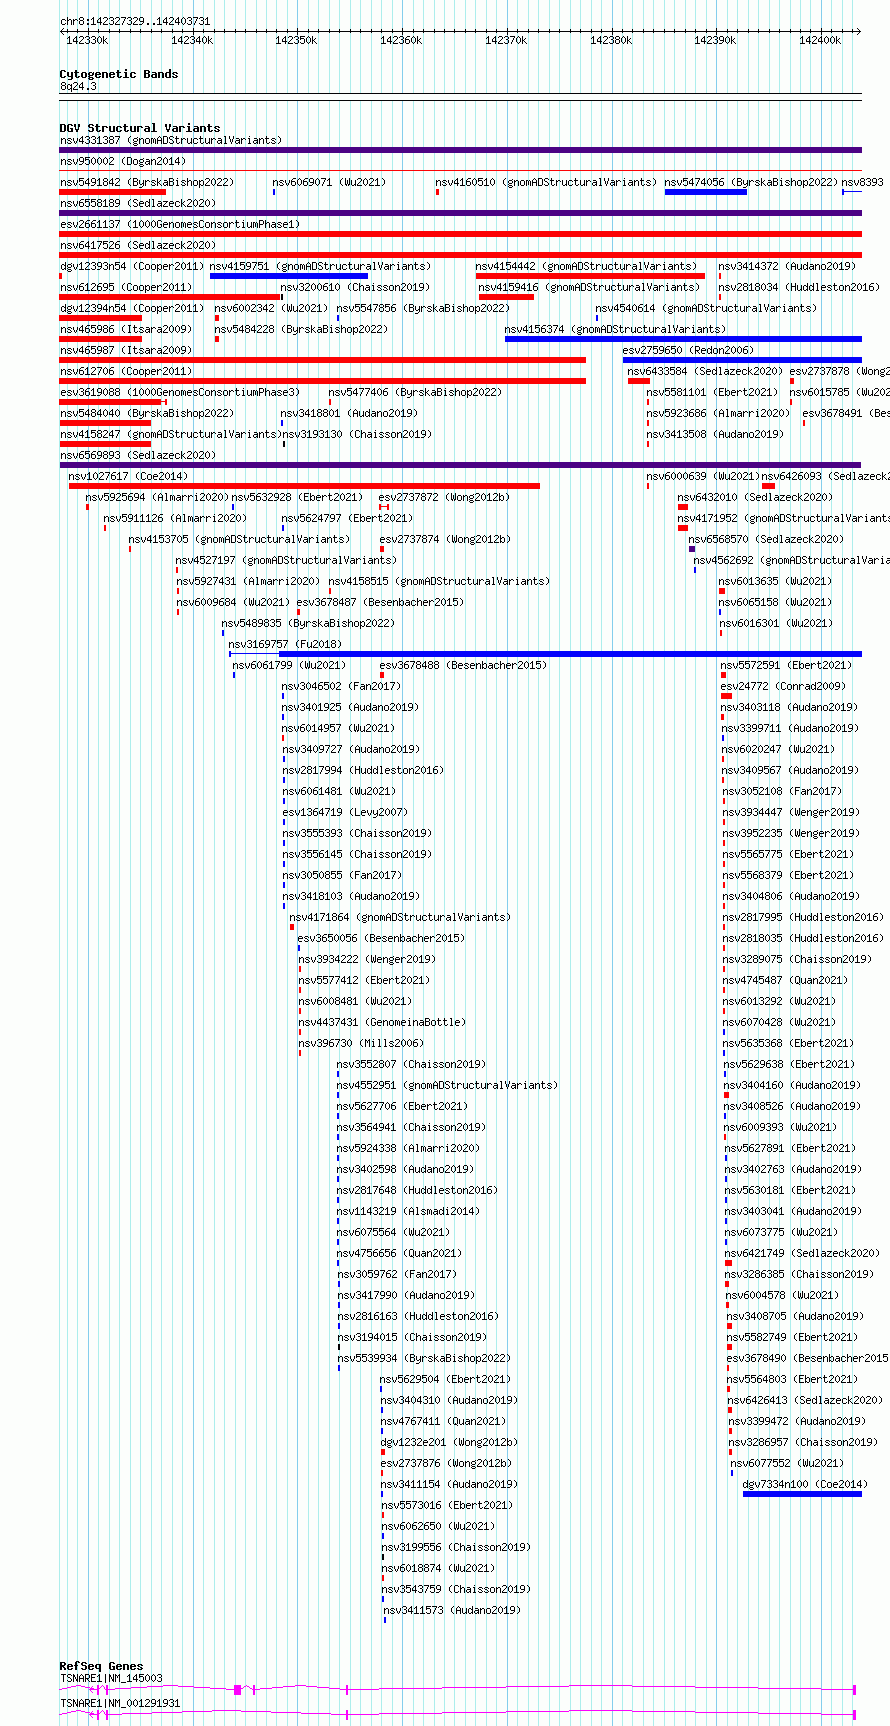Click the 142400k ruler tick label
890x1726 pixels.
819,40
